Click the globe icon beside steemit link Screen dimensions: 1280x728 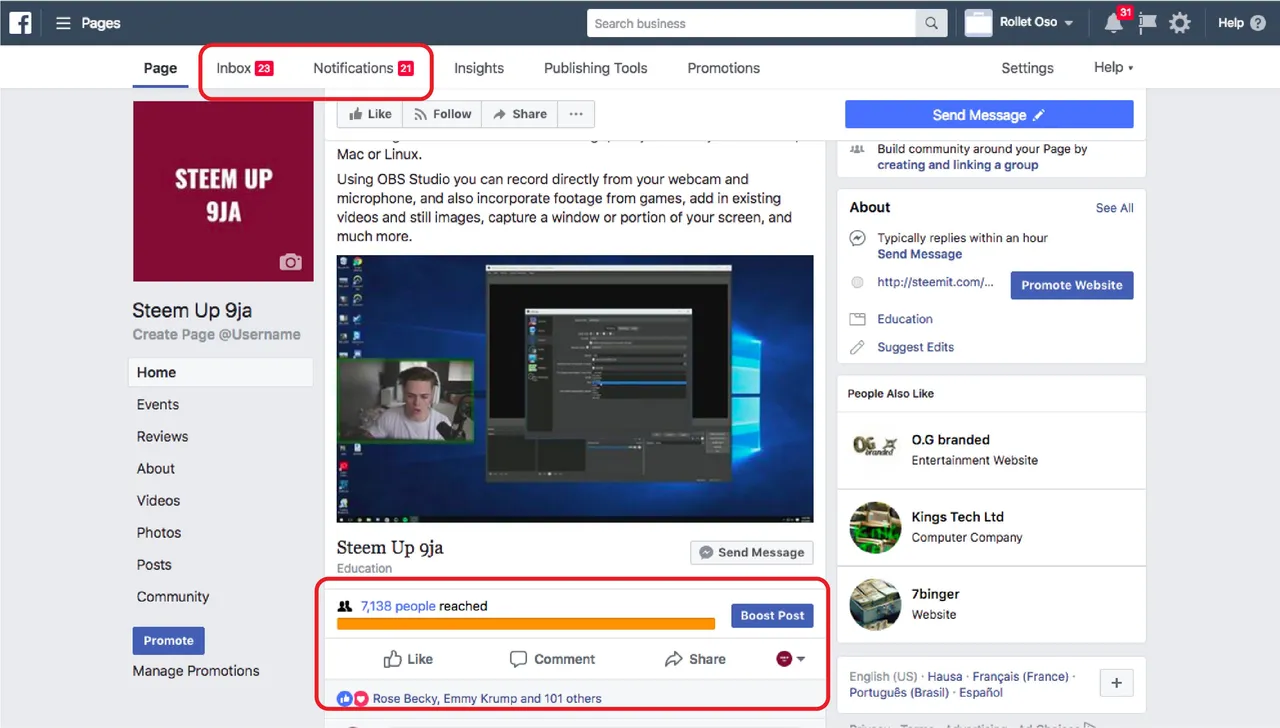(857, 282)
